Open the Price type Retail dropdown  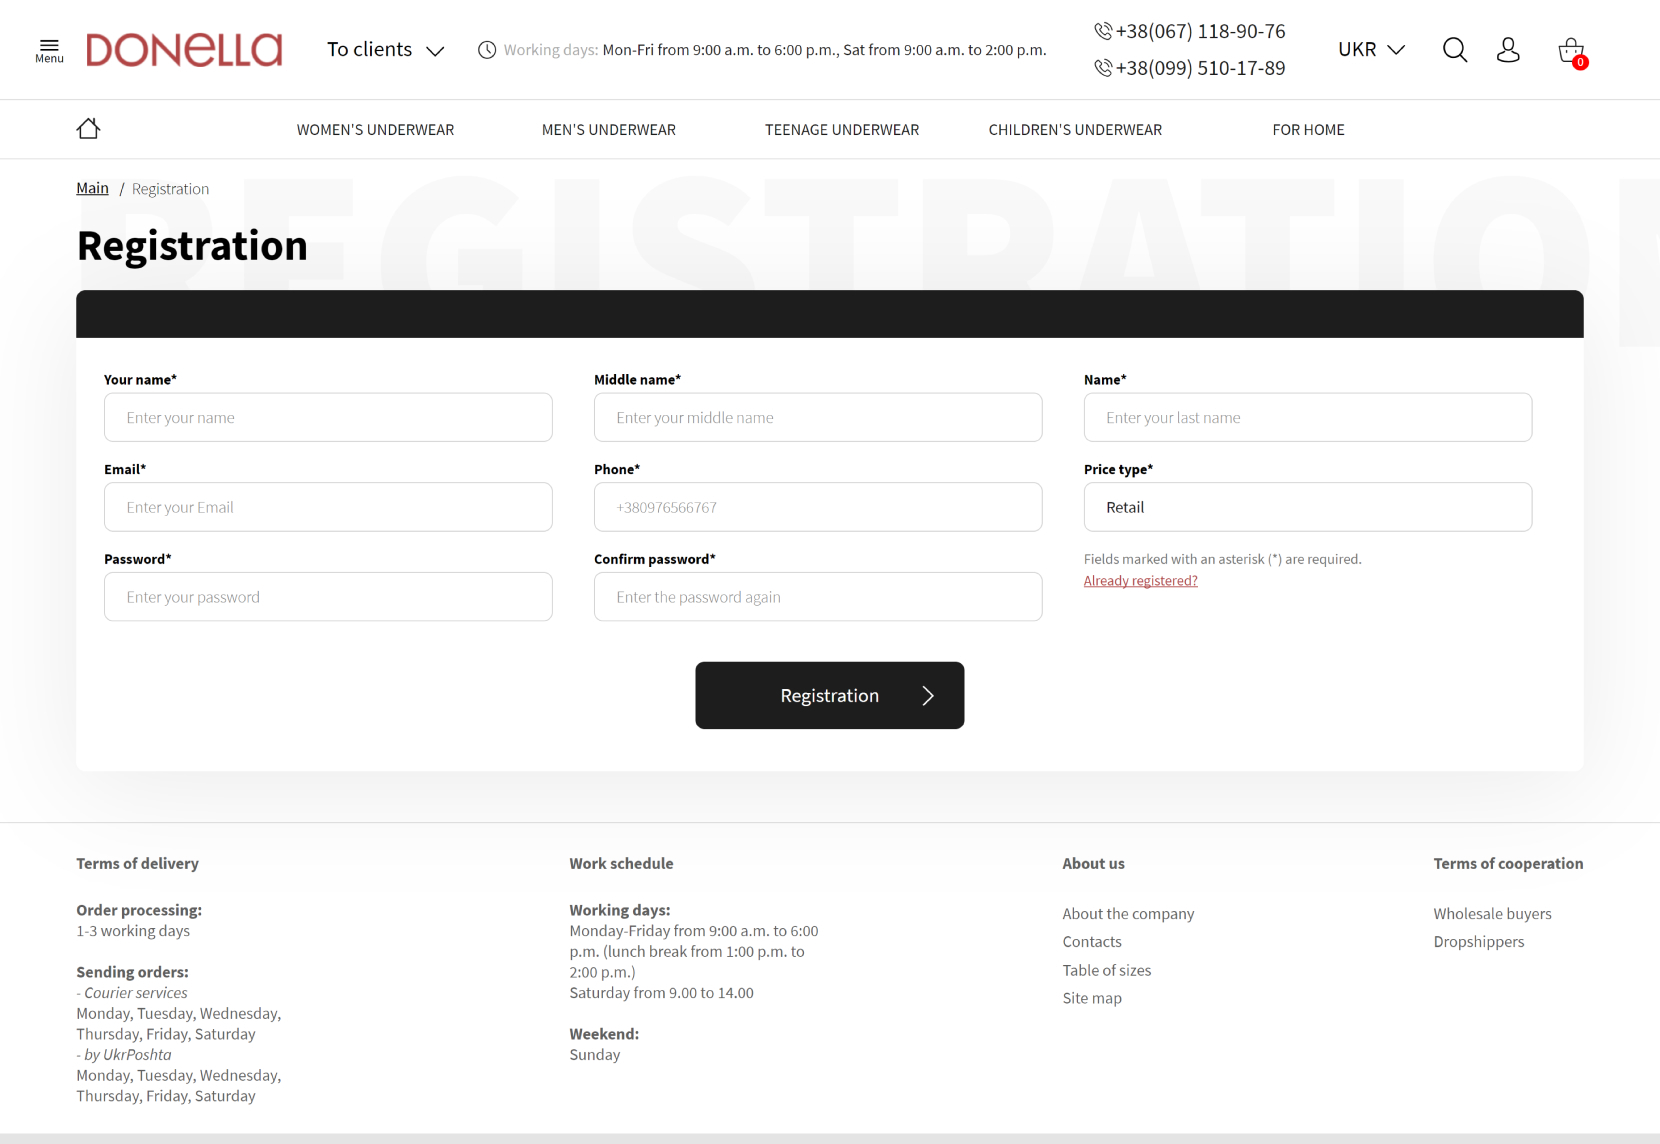tap(1307, 507)
